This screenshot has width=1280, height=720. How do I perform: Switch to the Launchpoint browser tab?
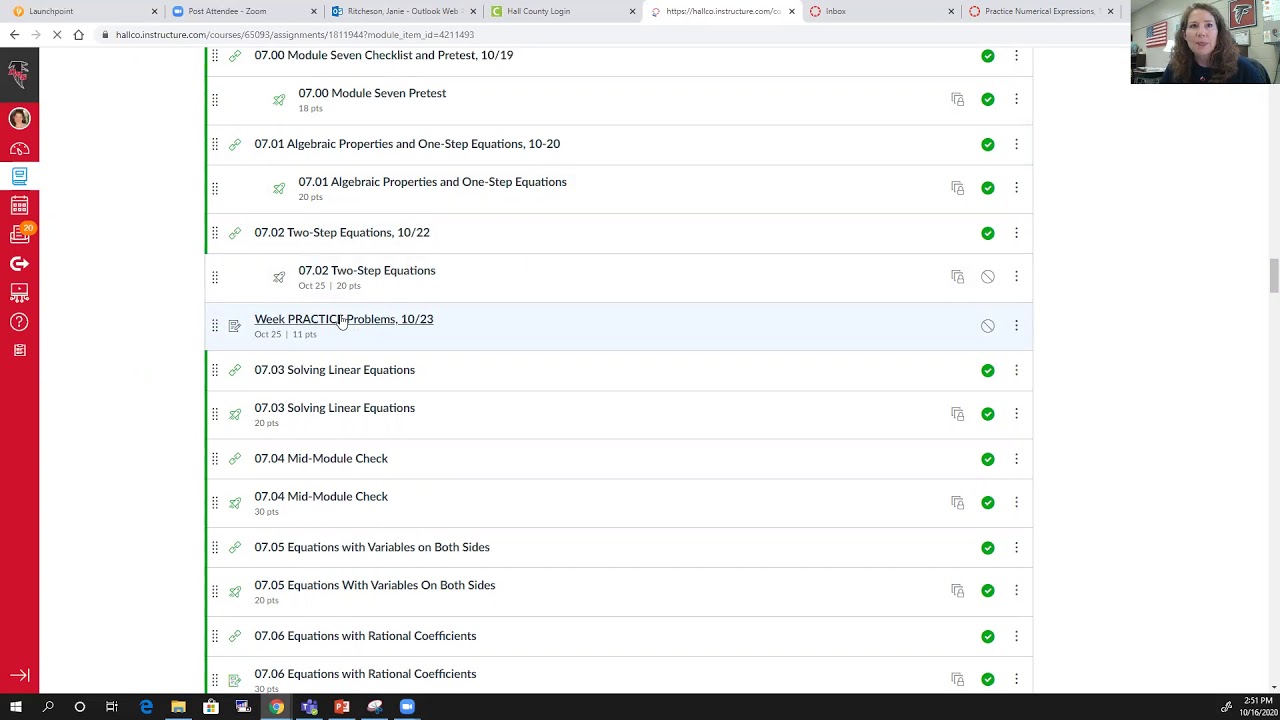tap(84, 11)
